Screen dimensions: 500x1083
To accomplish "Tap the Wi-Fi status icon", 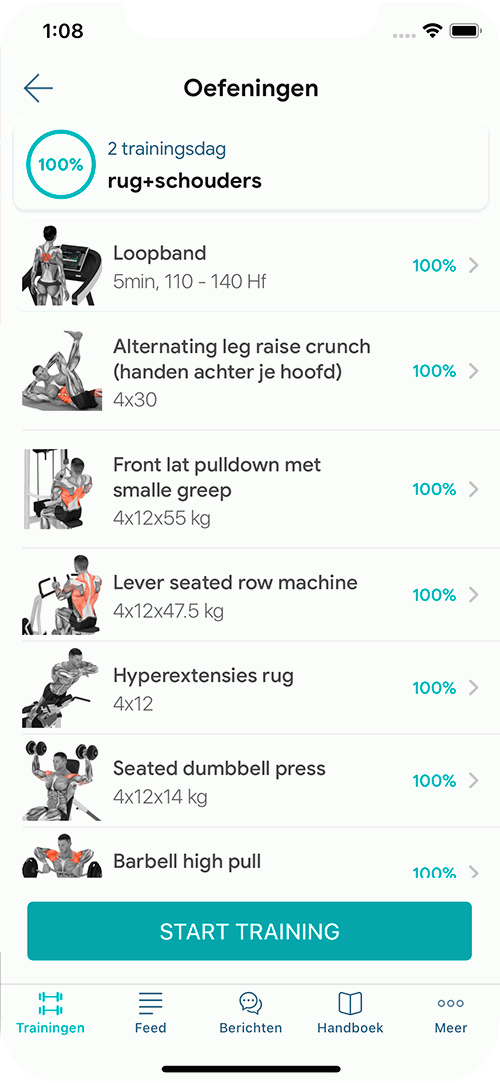I will 434,31.
